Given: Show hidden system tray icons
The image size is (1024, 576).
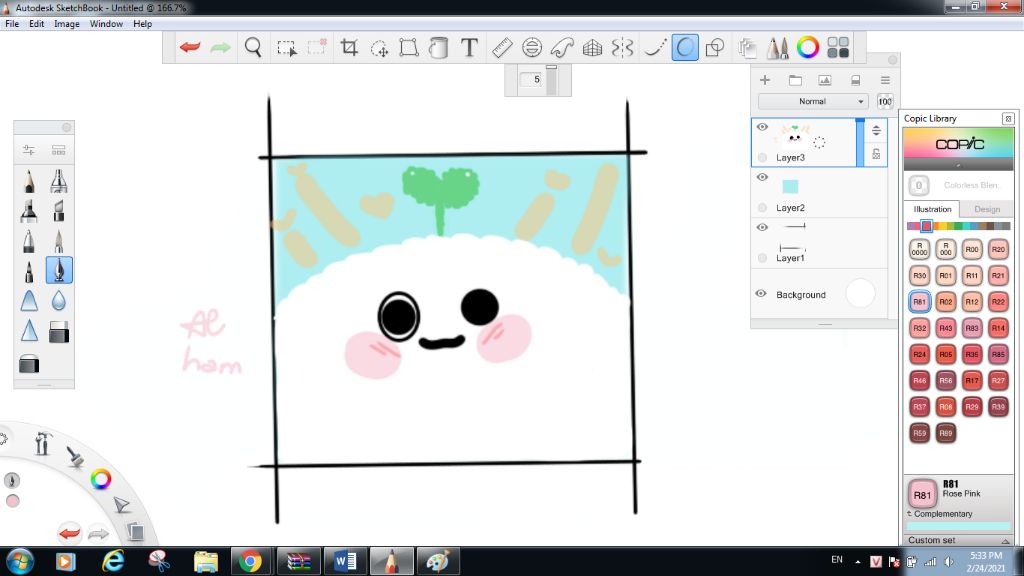Looking at the screenshot, I should (857, 562).
